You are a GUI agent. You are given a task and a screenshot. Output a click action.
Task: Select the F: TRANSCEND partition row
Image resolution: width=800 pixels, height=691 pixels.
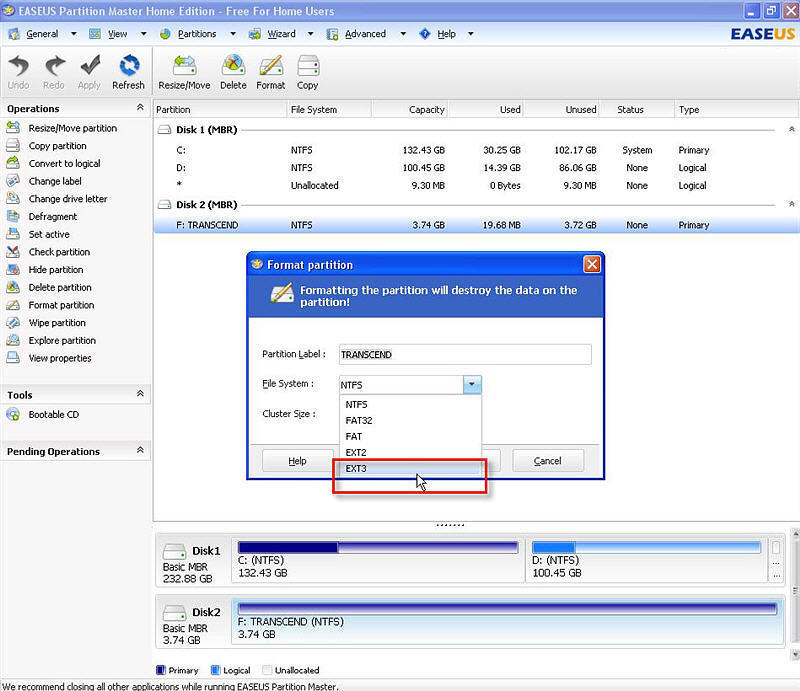476,225
